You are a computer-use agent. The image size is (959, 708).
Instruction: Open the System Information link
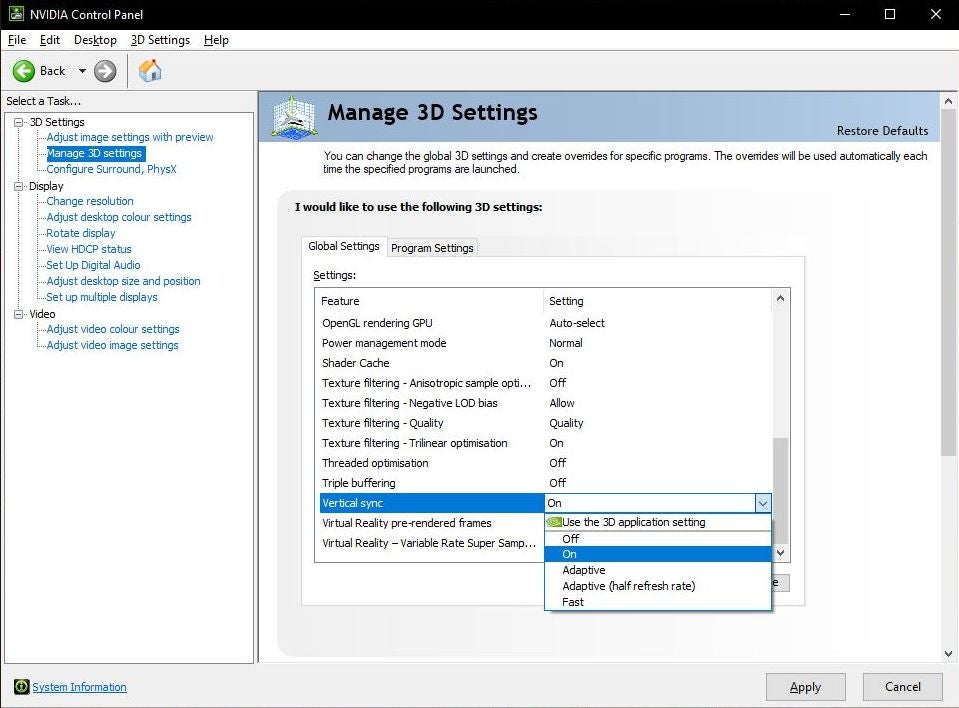(x=79, y=687)
